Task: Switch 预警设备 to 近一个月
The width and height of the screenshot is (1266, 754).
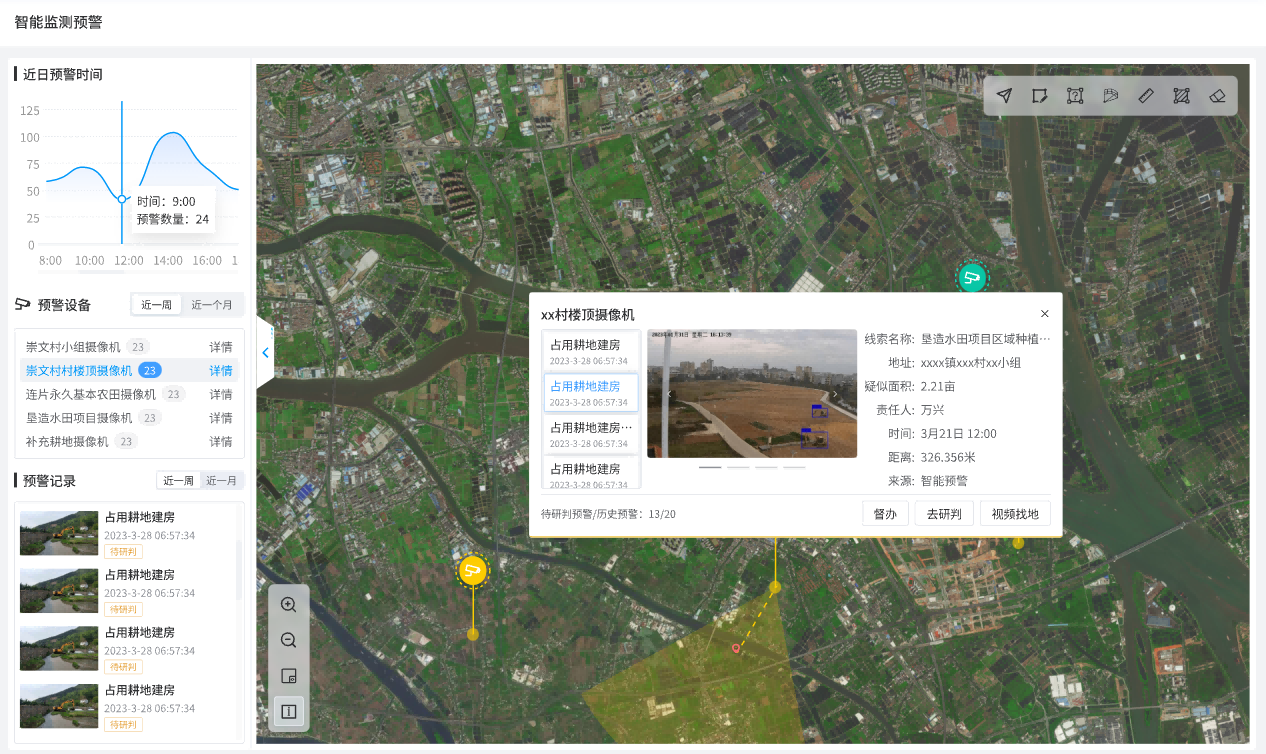Action: point(212,305)
